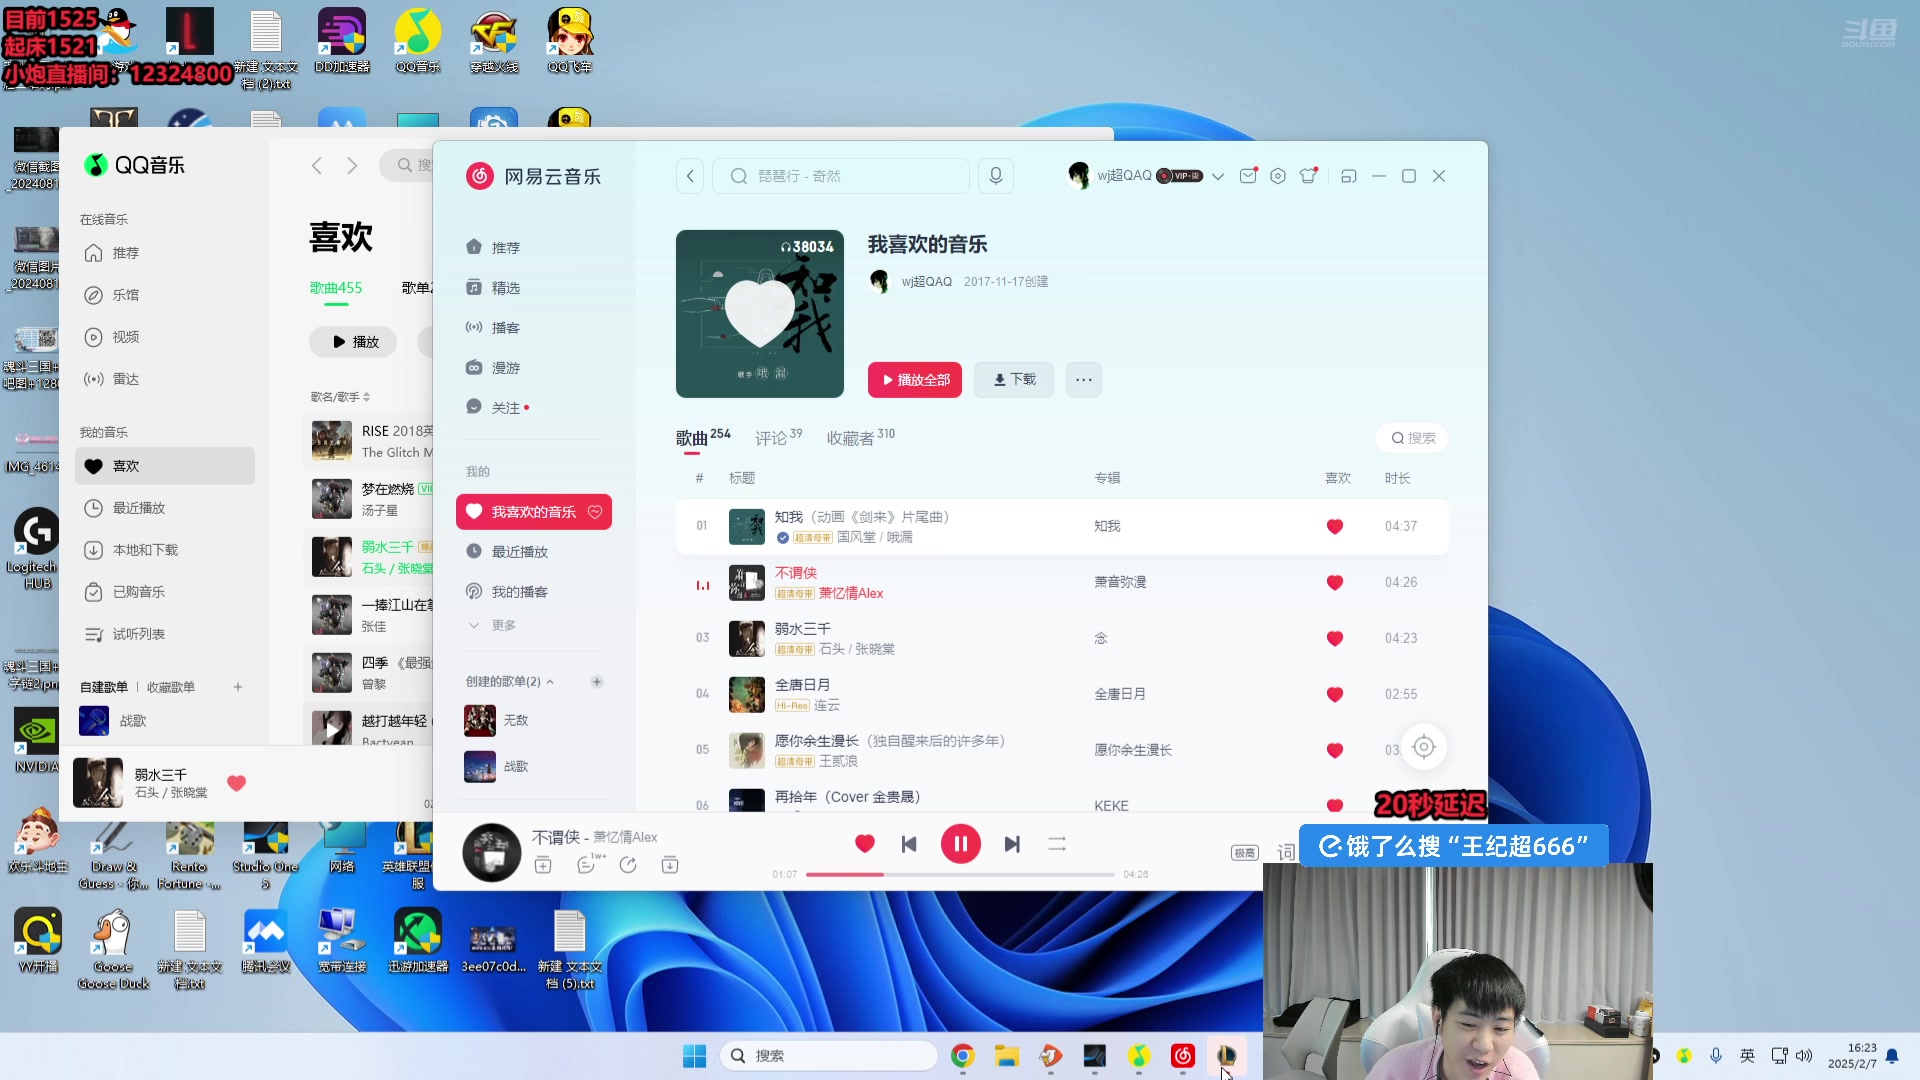Switch NetEase to mini mode icon
Viewport: 1920px width, 1080px height.
(x=1349, y=176)
